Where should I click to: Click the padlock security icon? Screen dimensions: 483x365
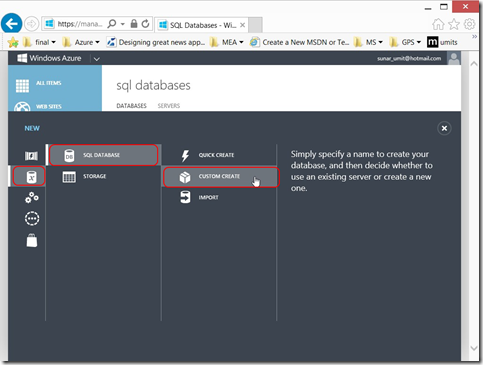pyautogui.click(x=134, y=24)
